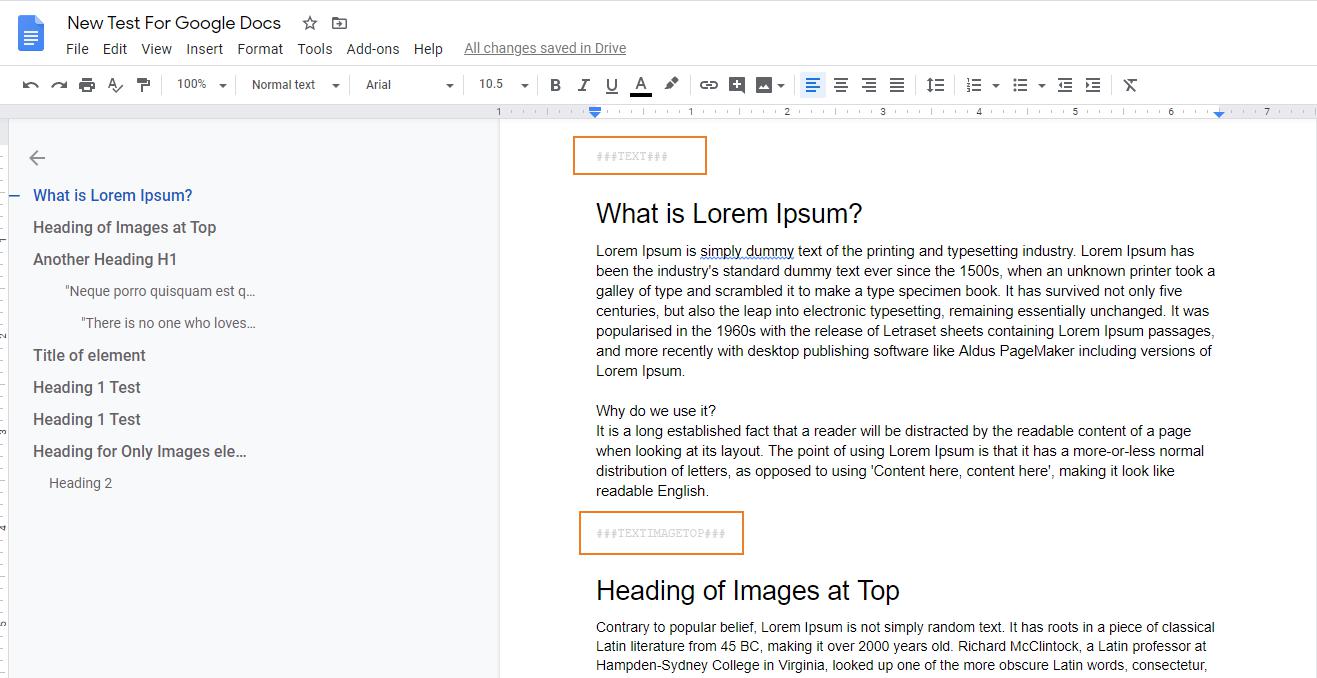Open the Insert menu
This screenshot has height=678, width=1317.
pyautogui.click(x=204, y=48)
